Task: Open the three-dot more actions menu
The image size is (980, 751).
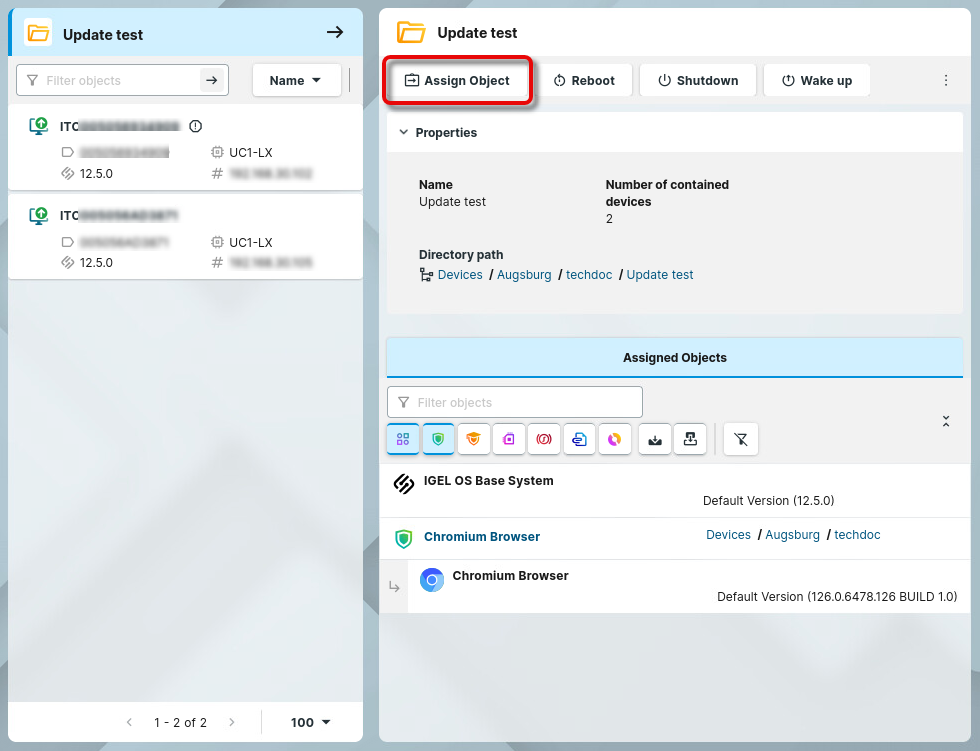Action: click(946, 81)
